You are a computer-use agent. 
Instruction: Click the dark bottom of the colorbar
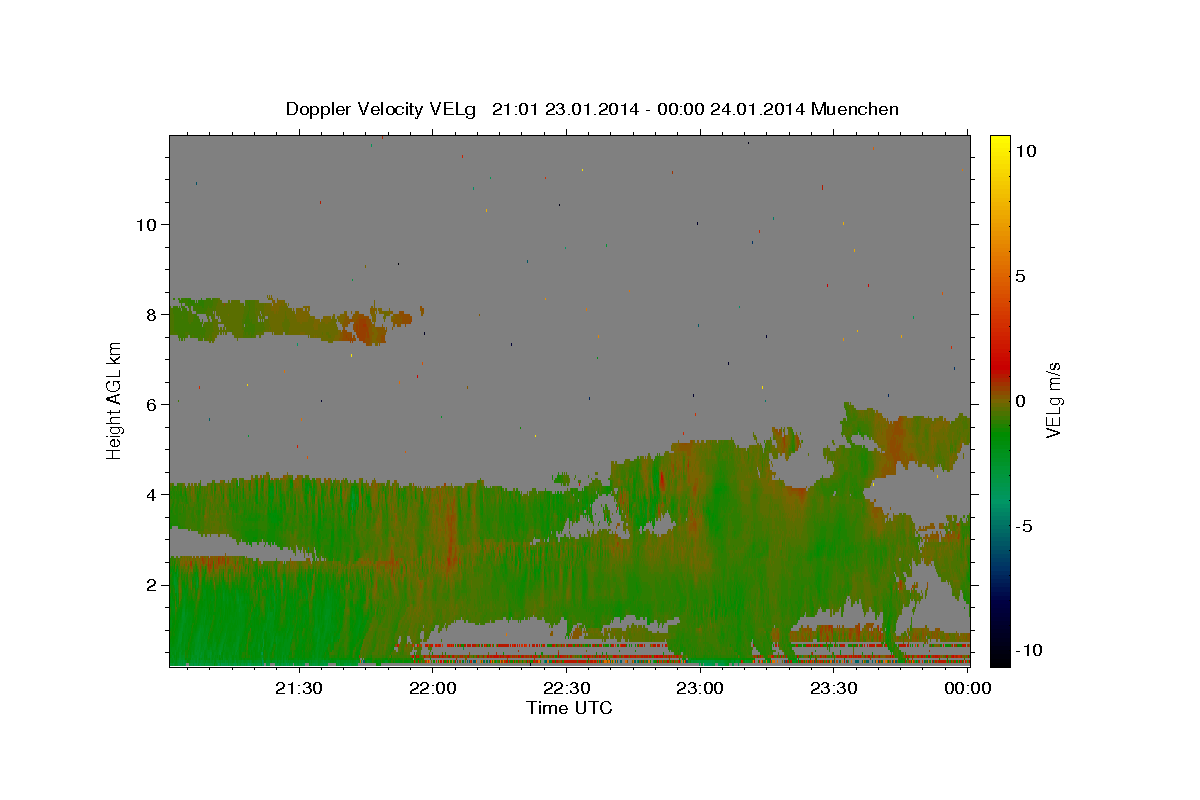point(999,650)
